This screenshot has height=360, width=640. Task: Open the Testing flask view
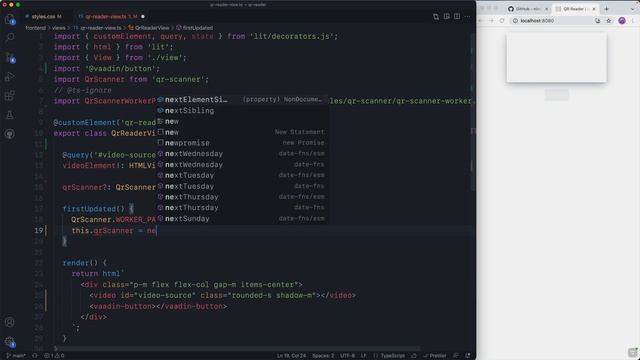tap(10, 115)
